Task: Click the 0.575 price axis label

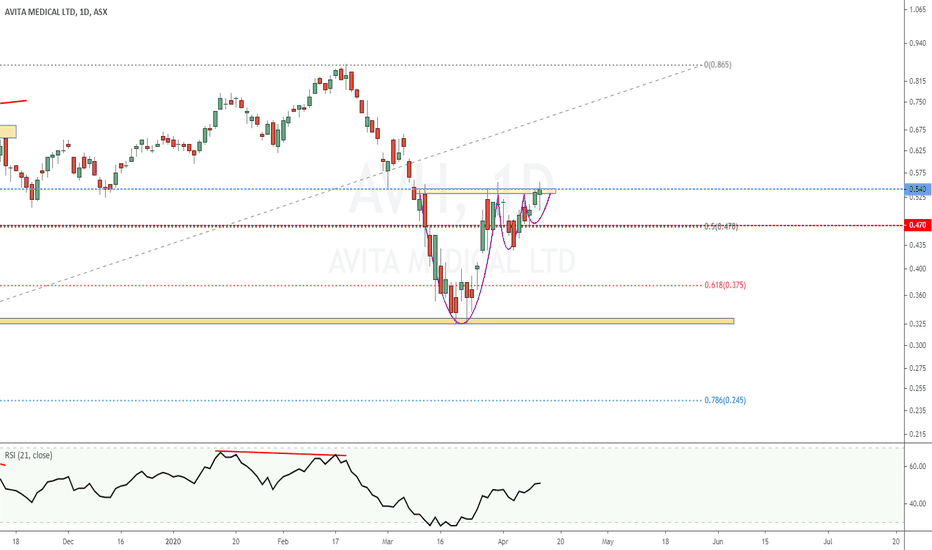Action: click(917, 173)
